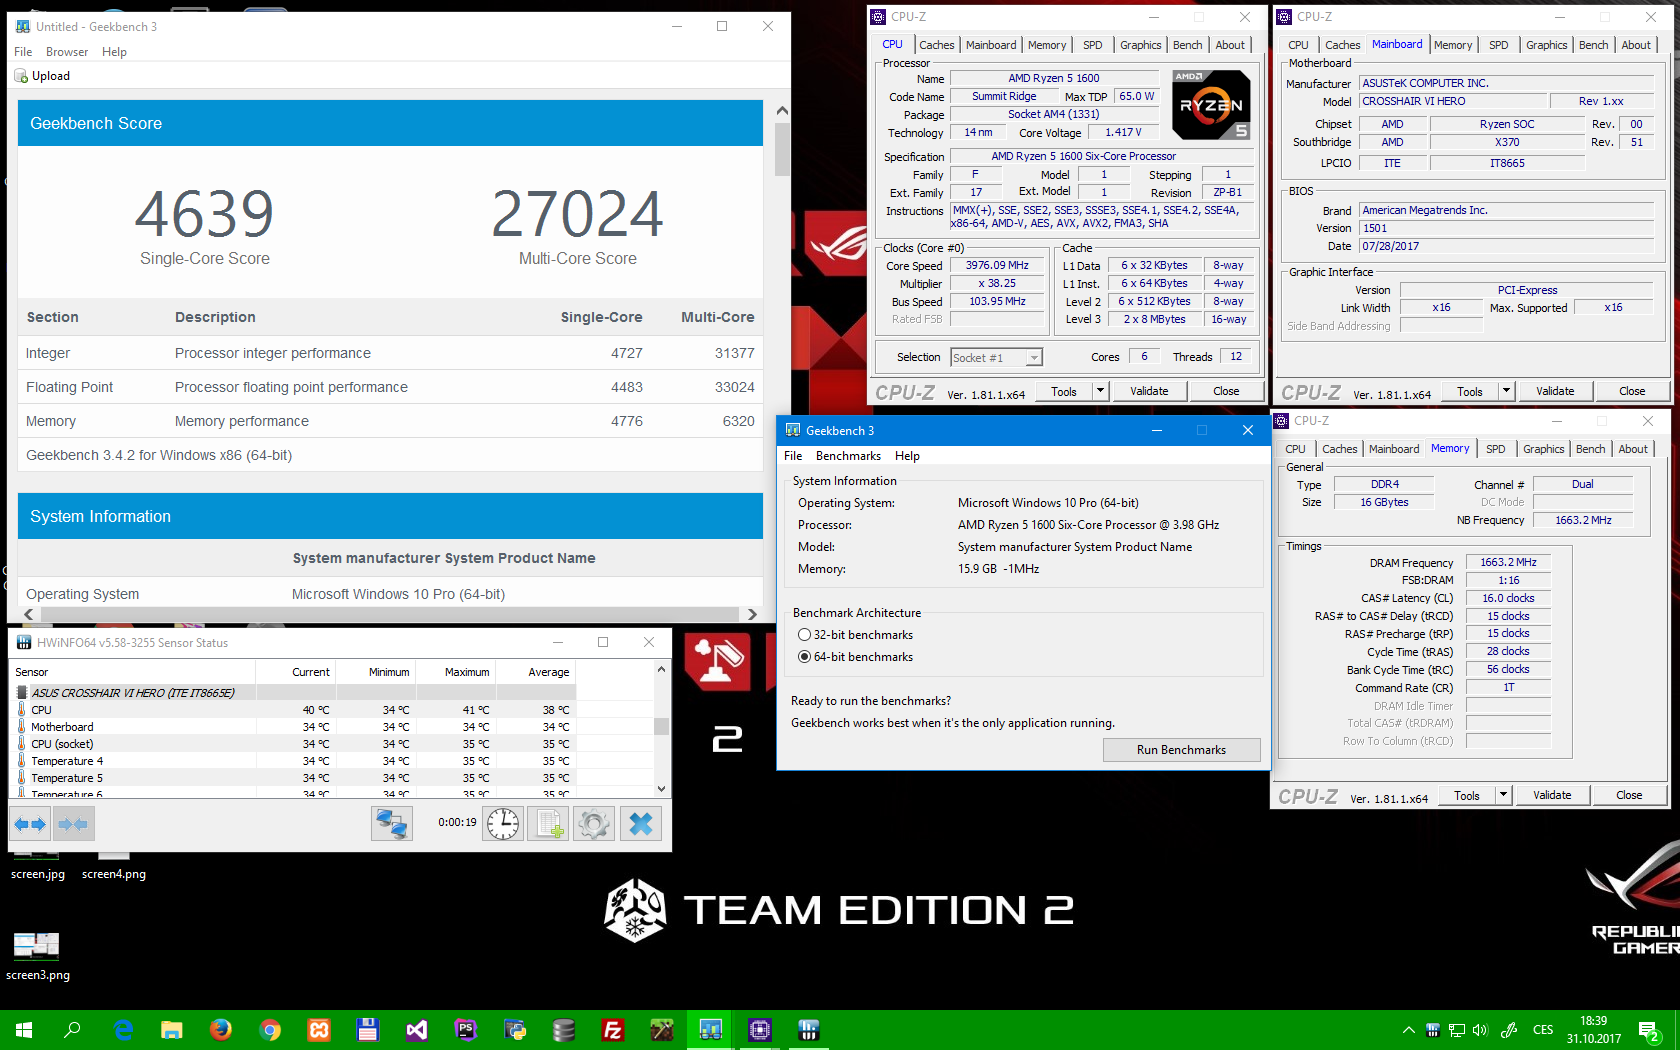Switch to About tab in CPU-Z Mainboard window
The height and width of the screenshot is (1052, 1680).
[1636, 45]
